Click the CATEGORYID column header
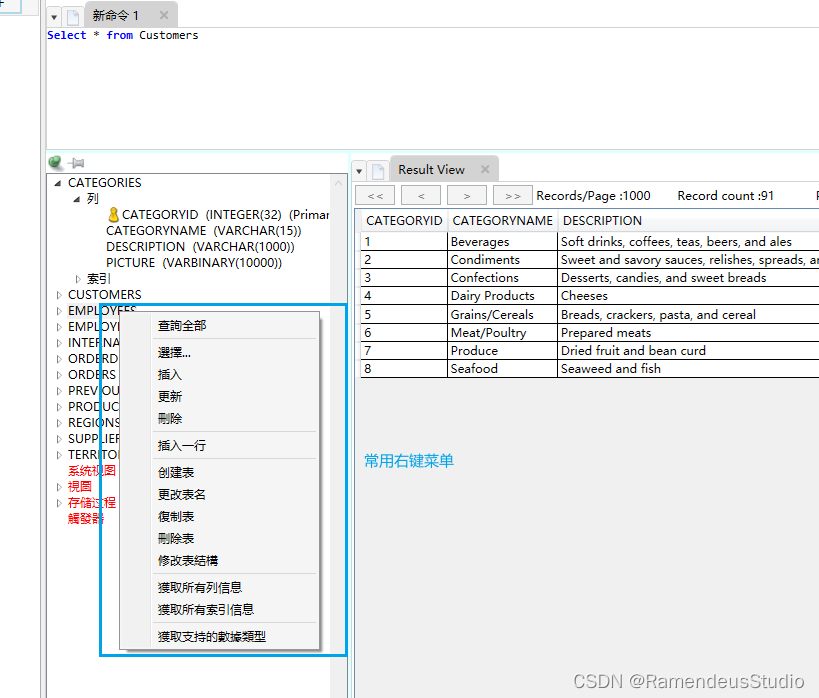Screen dimensions: 819x698 tap(404, 221)
